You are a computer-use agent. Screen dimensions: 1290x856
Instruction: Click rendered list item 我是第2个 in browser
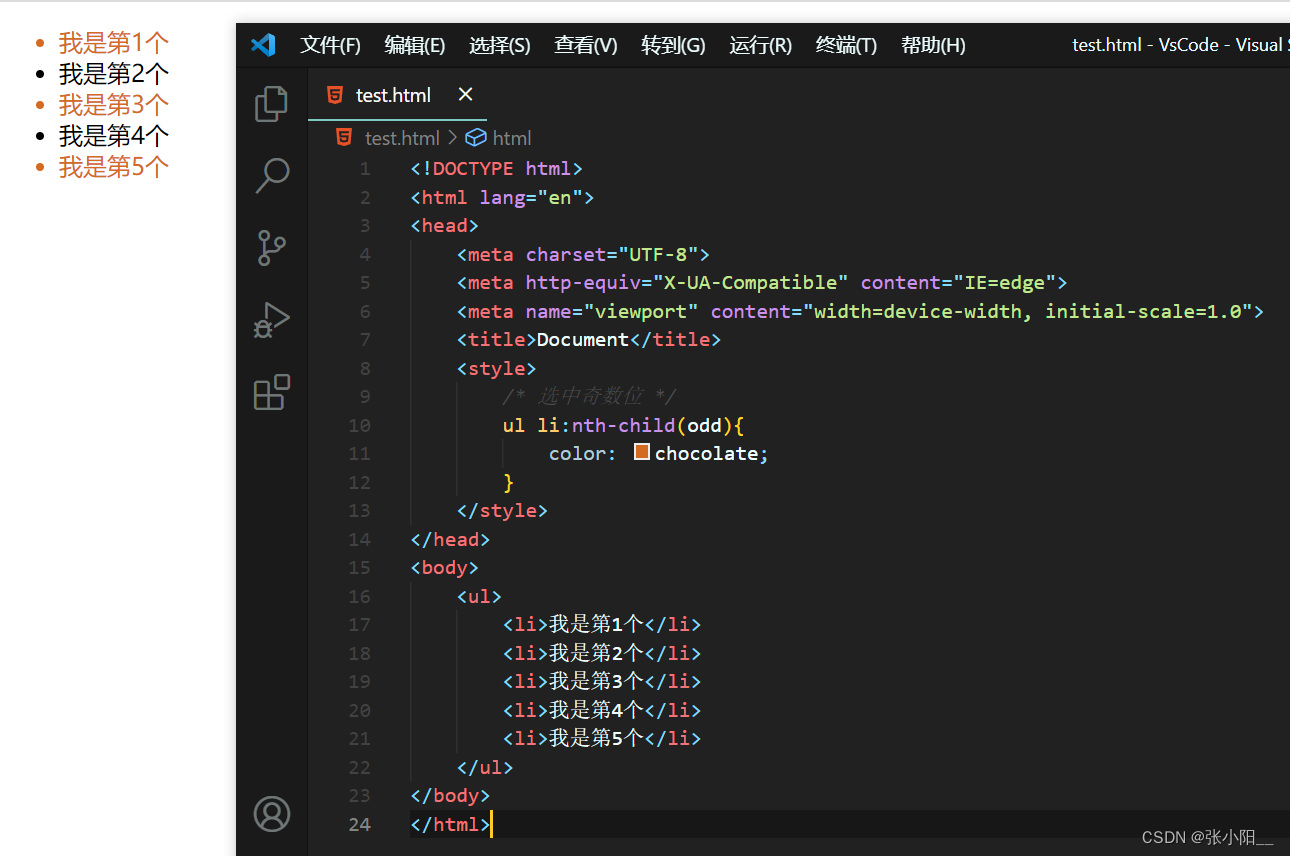coord(113,74)
